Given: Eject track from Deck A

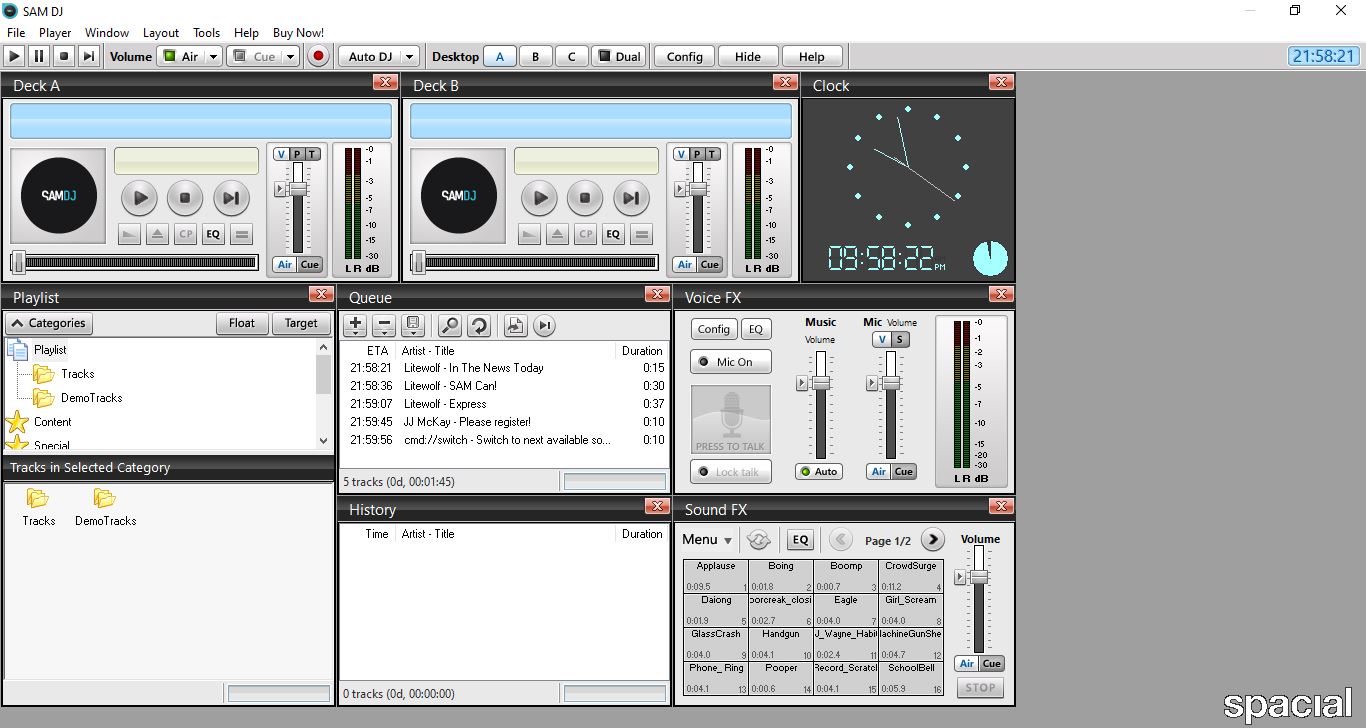Looking at the screenshot, I should pos(157,235).
